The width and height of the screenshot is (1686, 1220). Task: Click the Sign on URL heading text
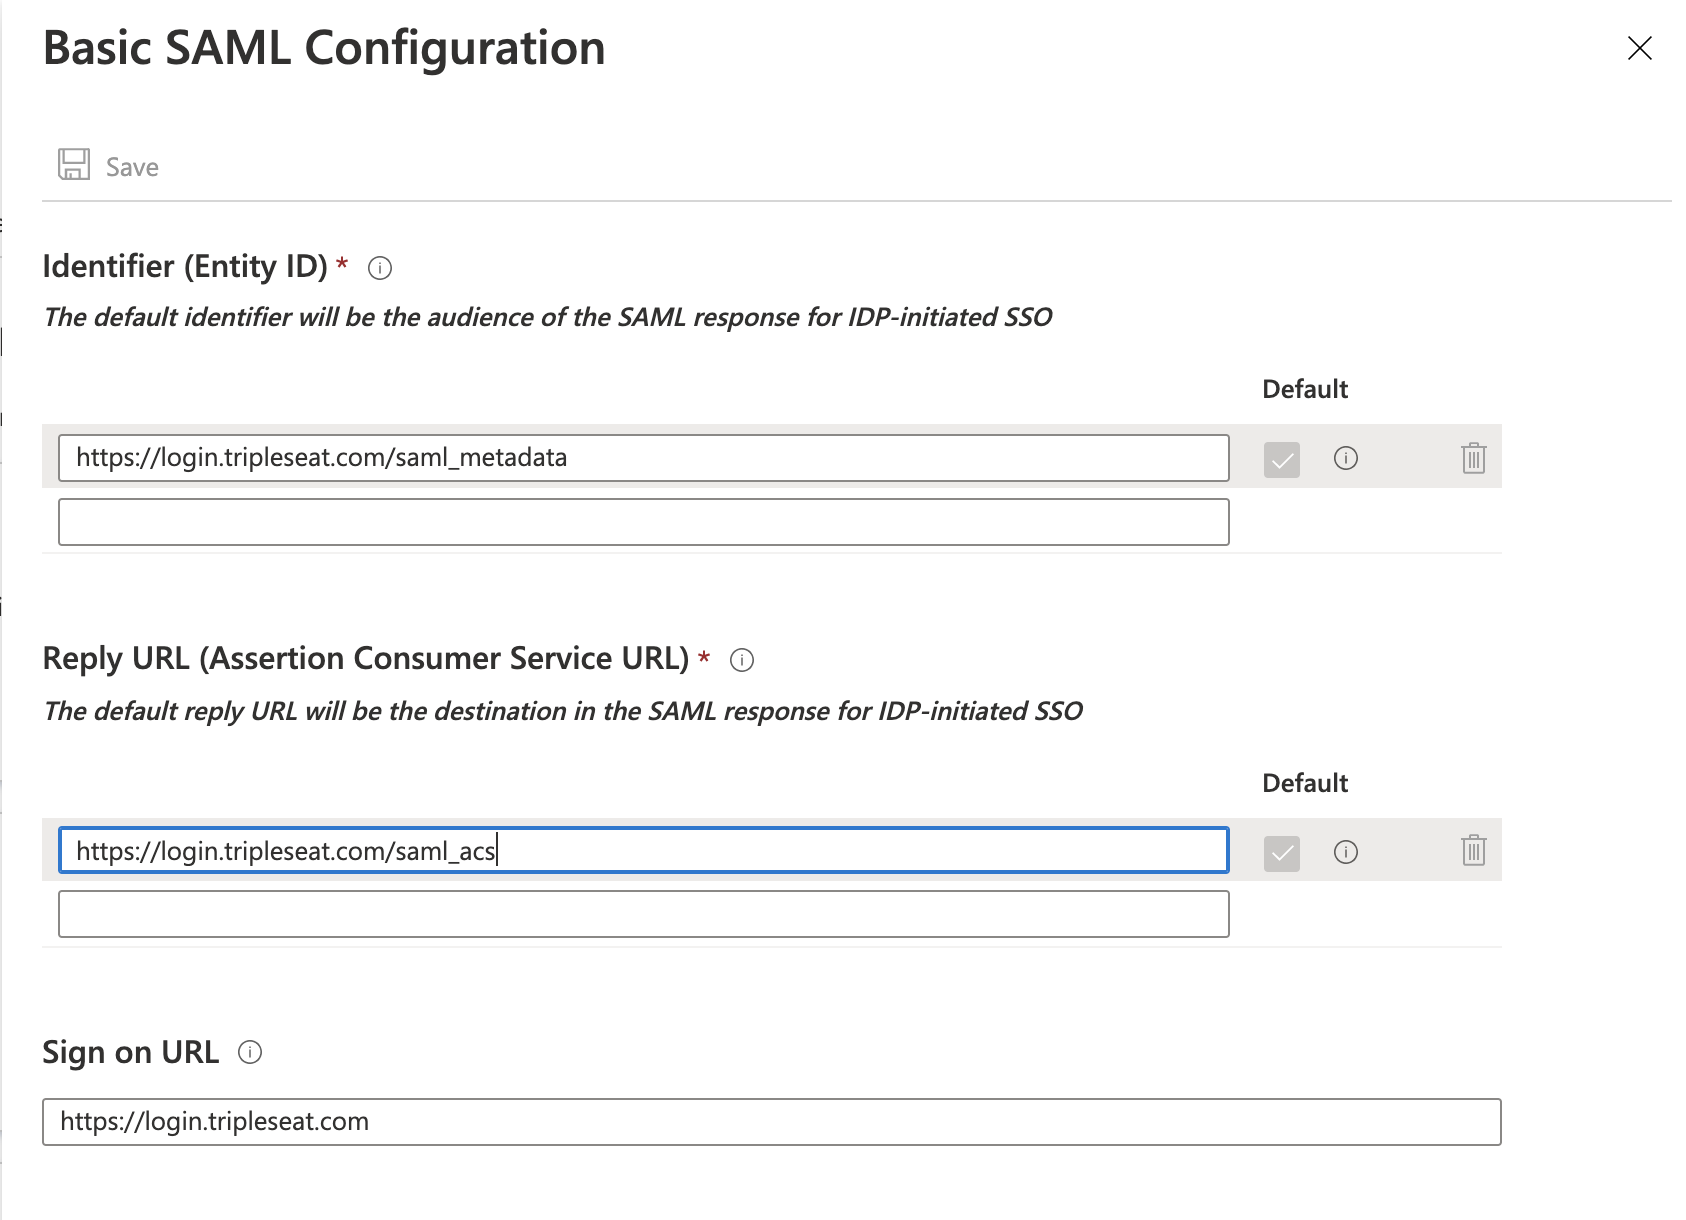(131, 1052)
